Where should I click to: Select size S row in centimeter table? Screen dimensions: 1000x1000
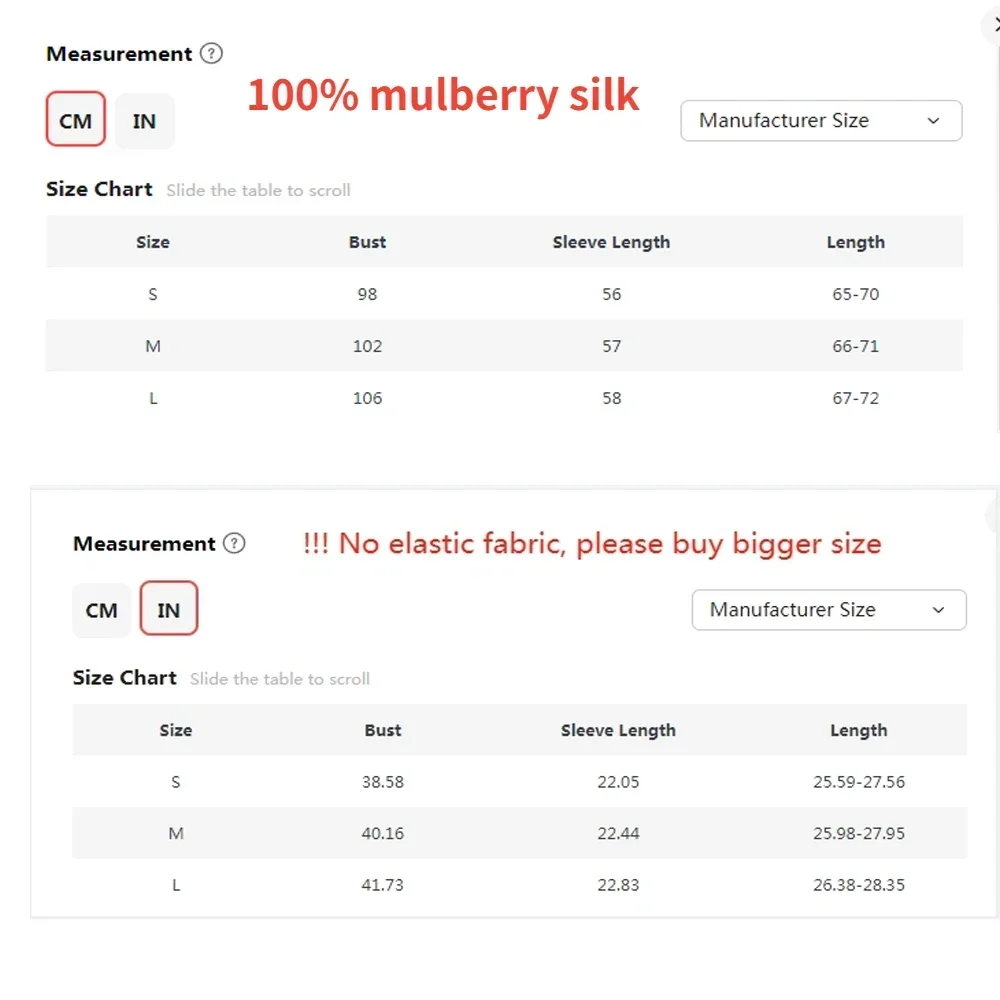click(153, 294)
